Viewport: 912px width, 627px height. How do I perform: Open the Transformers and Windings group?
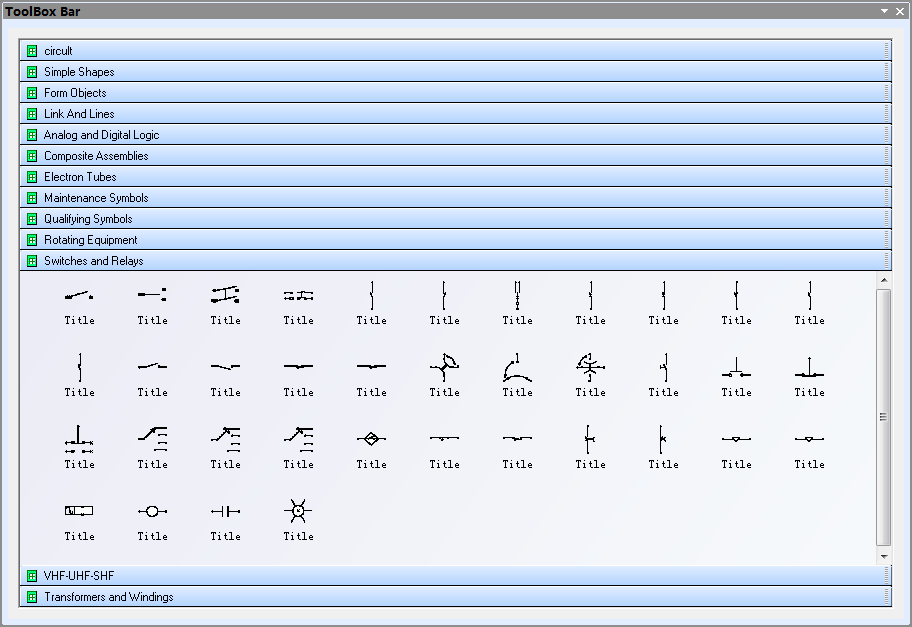coord(108,597)
